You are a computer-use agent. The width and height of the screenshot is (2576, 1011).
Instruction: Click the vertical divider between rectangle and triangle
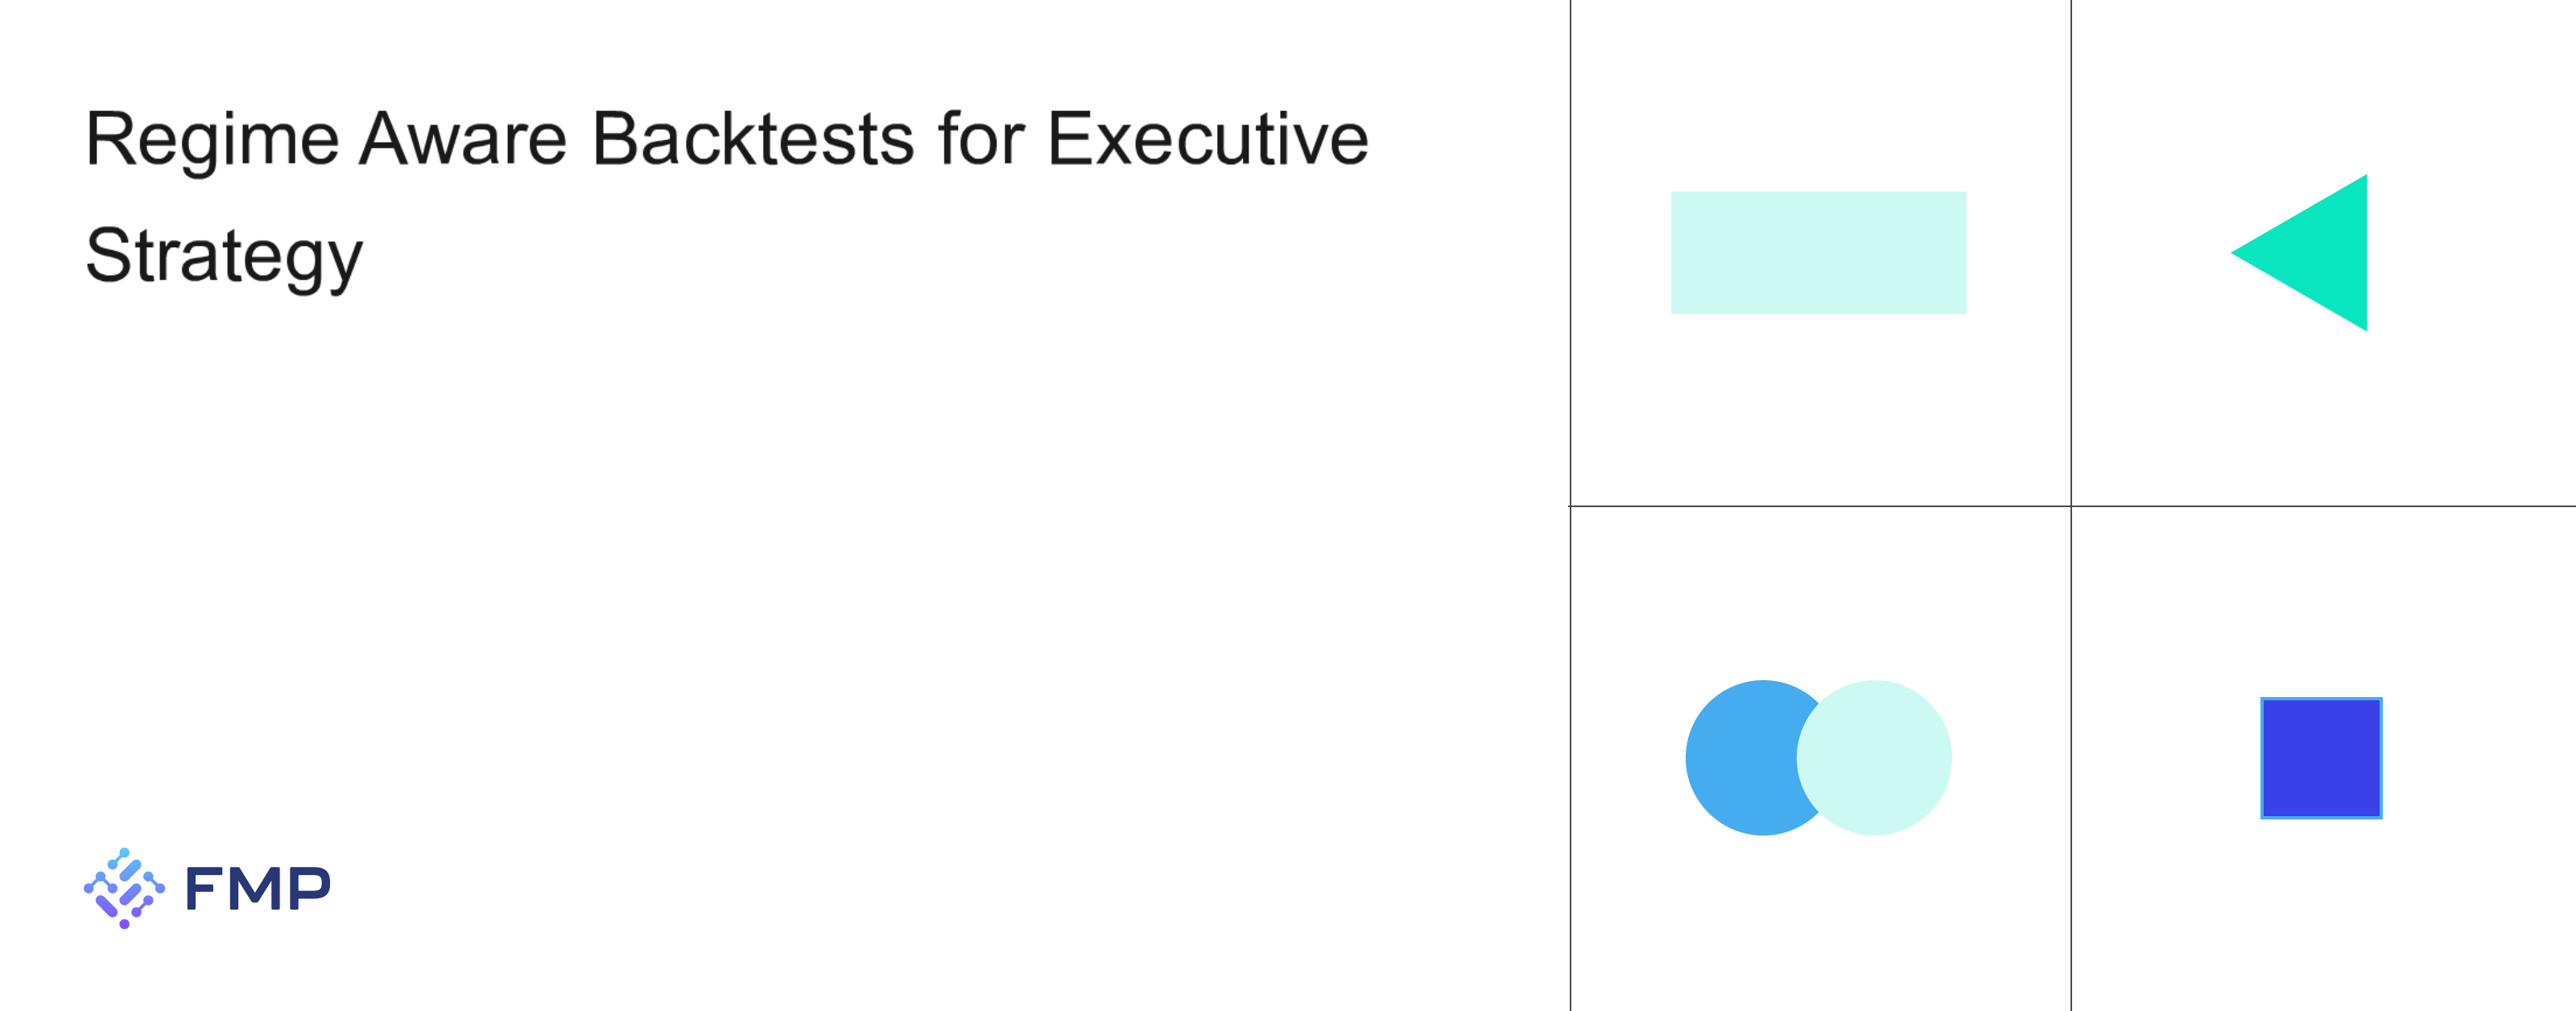click(x=2071, y=253)
